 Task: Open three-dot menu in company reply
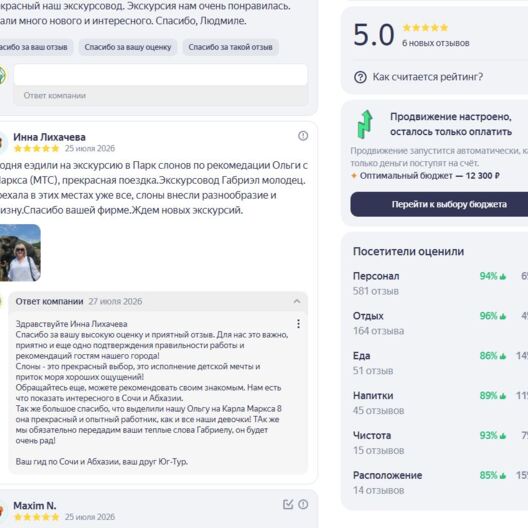click(298, 324)
